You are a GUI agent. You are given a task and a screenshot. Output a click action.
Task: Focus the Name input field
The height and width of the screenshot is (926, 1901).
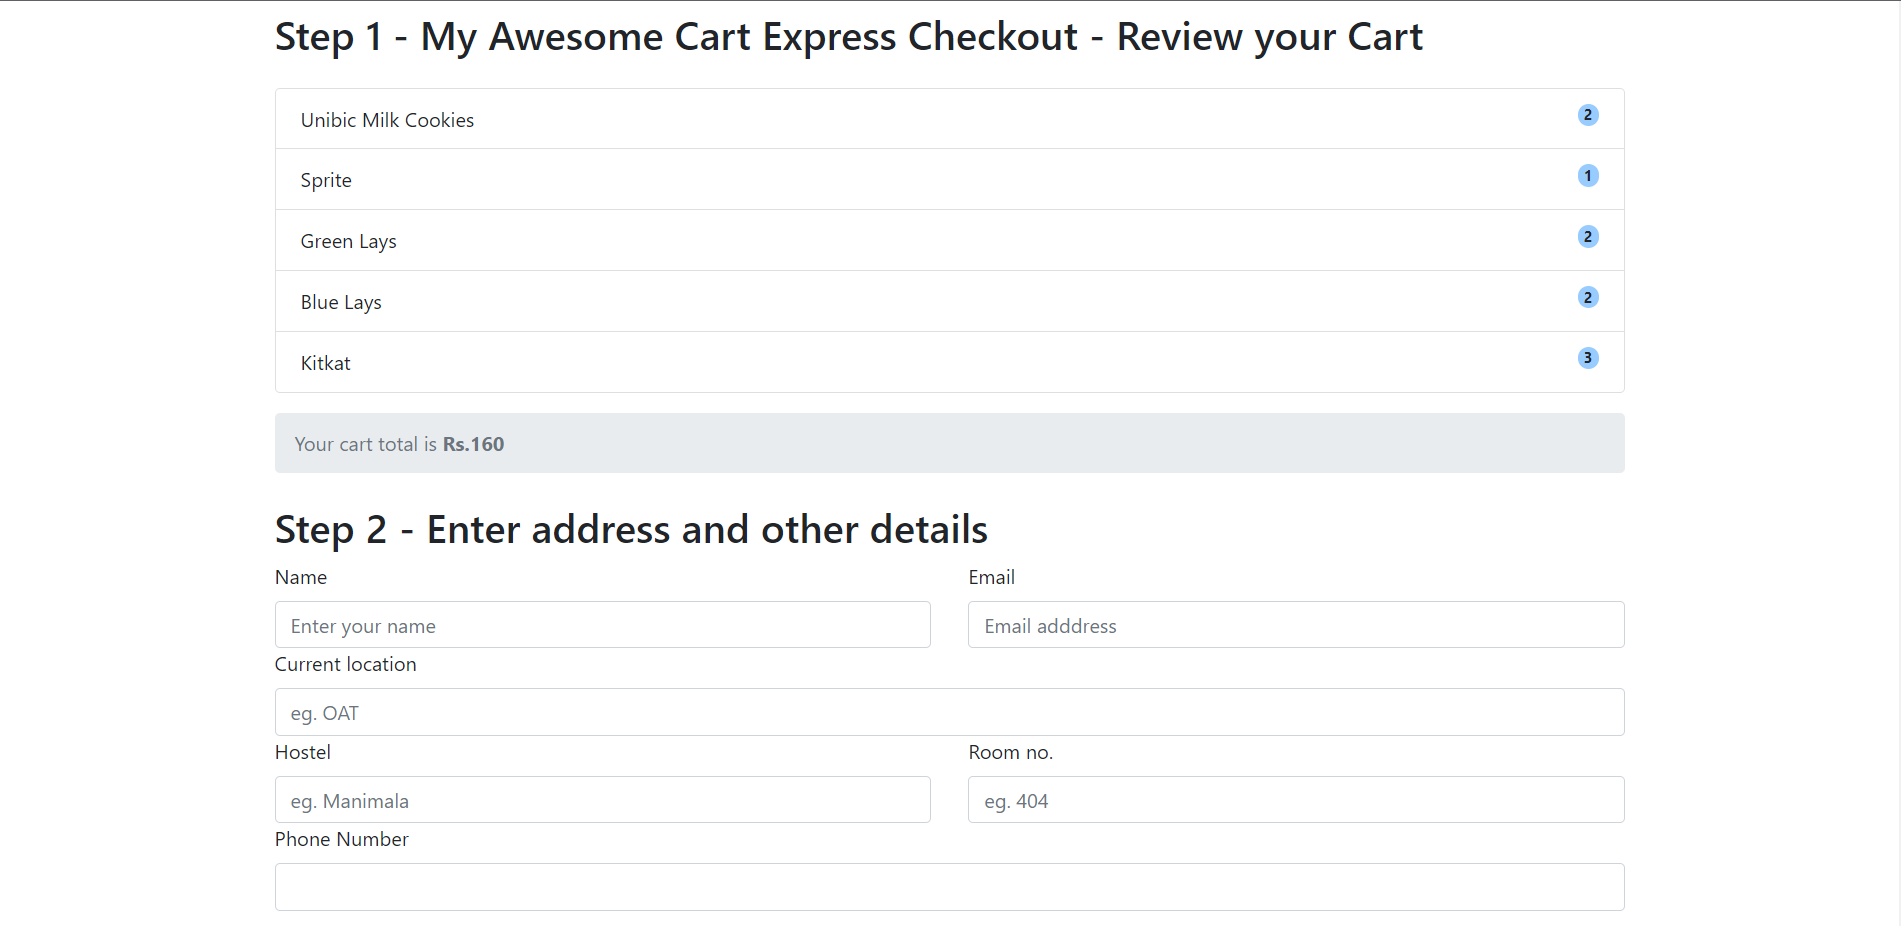click(x=603, y=625)
